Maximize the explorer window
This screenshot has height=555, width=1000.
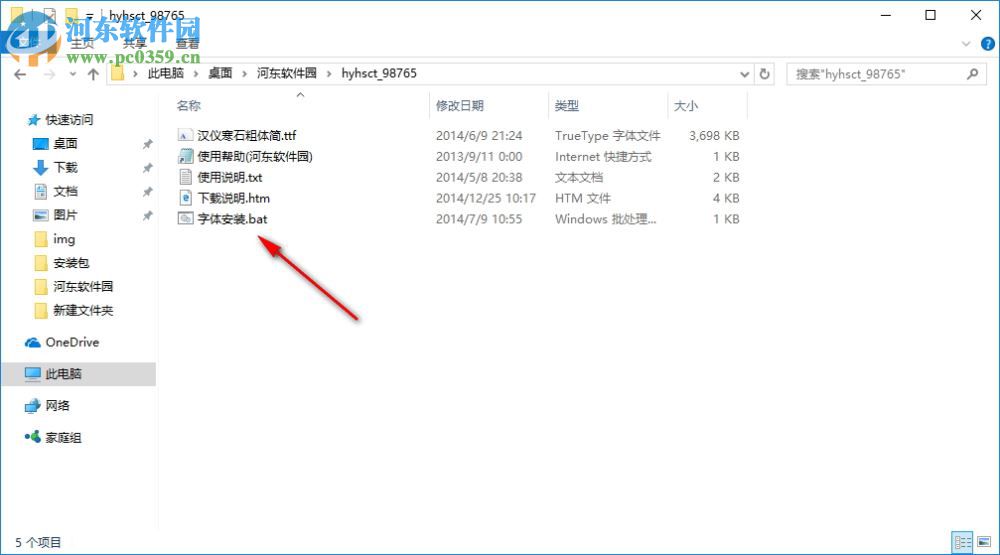[930, 15]
